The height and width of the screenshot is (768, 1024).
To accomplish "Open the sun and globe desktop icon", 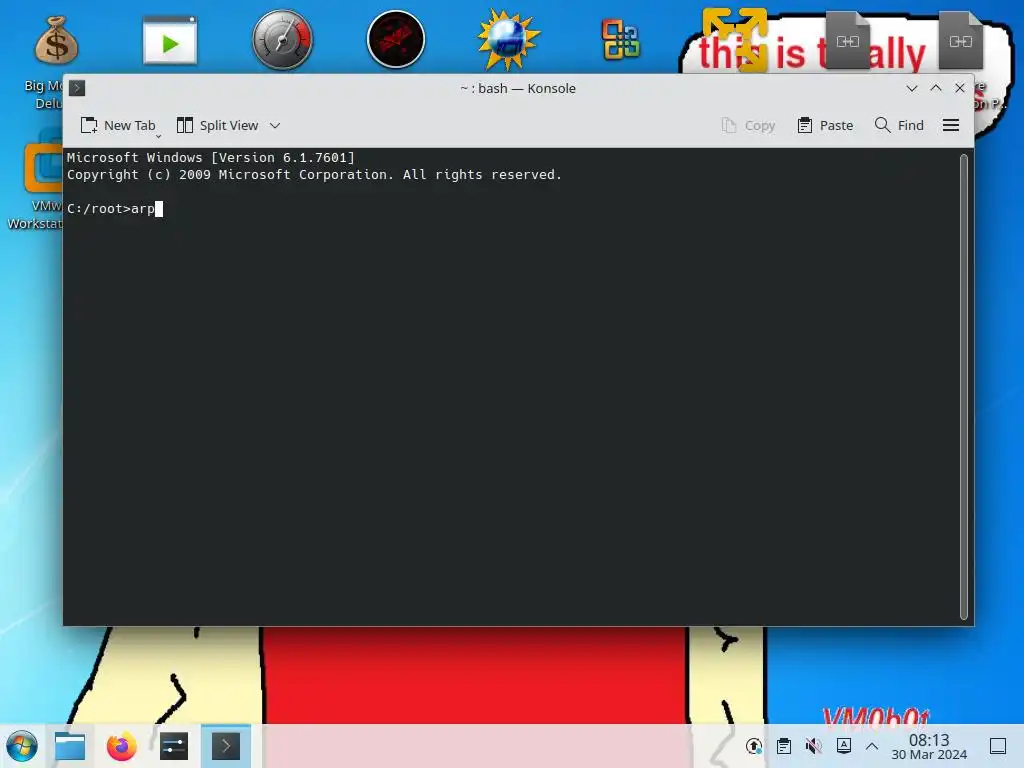I will click(x=508, y=40).
